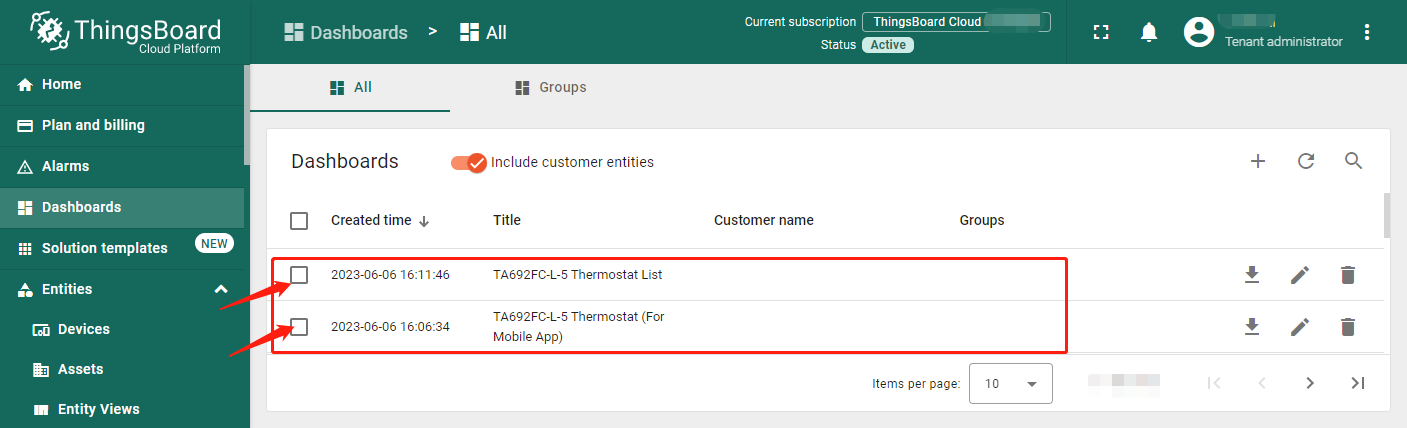Check the Thermostat (For Mobile App) row
The width and height of the screenshot is (1407, 428).
click(299, 326)
